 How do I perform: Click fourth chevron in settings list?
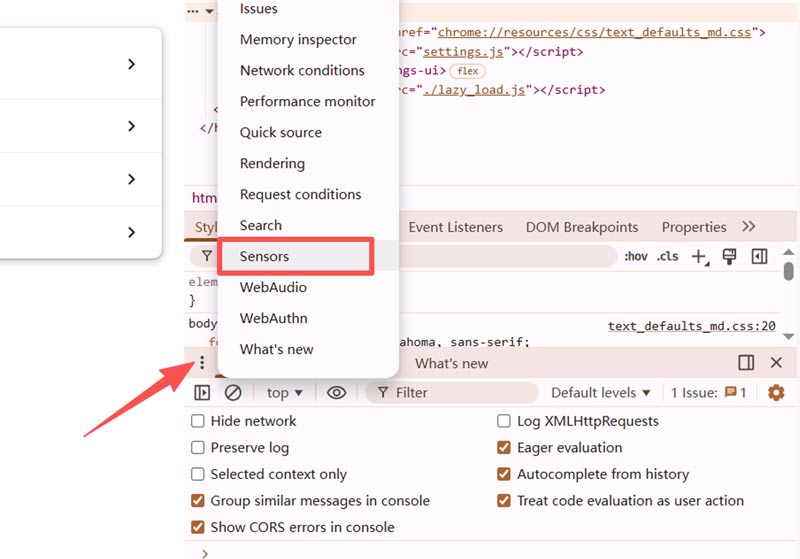click(131, 232)
